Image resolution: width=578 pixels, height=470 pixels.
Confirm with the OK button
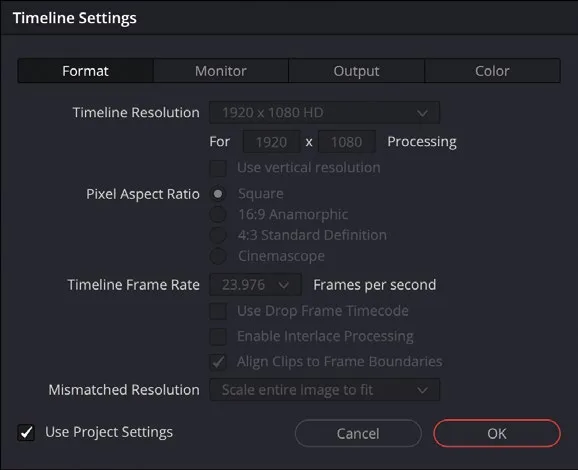[x=497, y=434]
